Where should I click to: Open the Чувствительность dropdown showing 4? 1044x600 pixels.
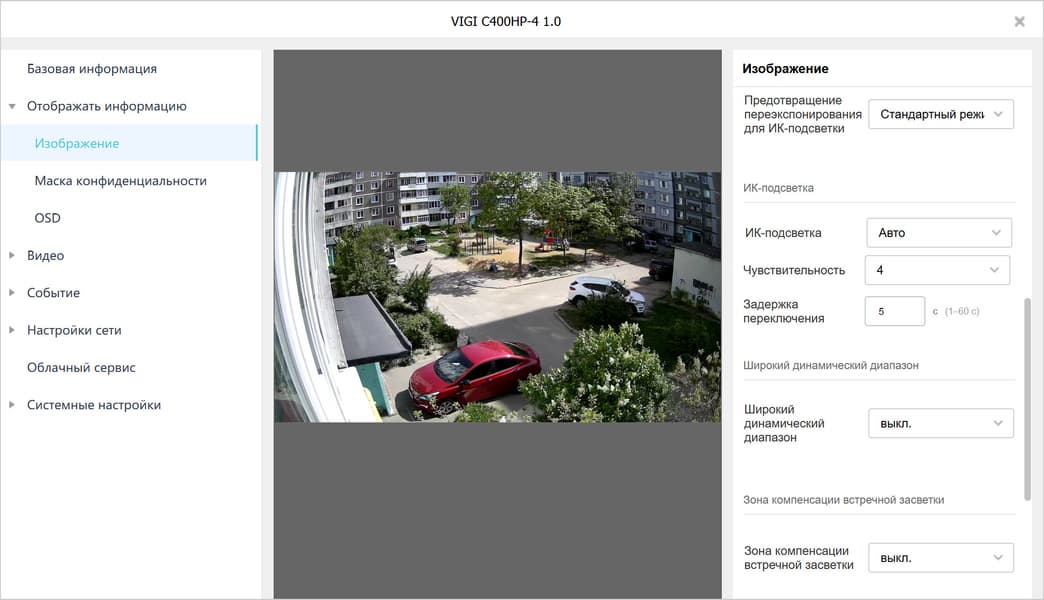point(937,270)
